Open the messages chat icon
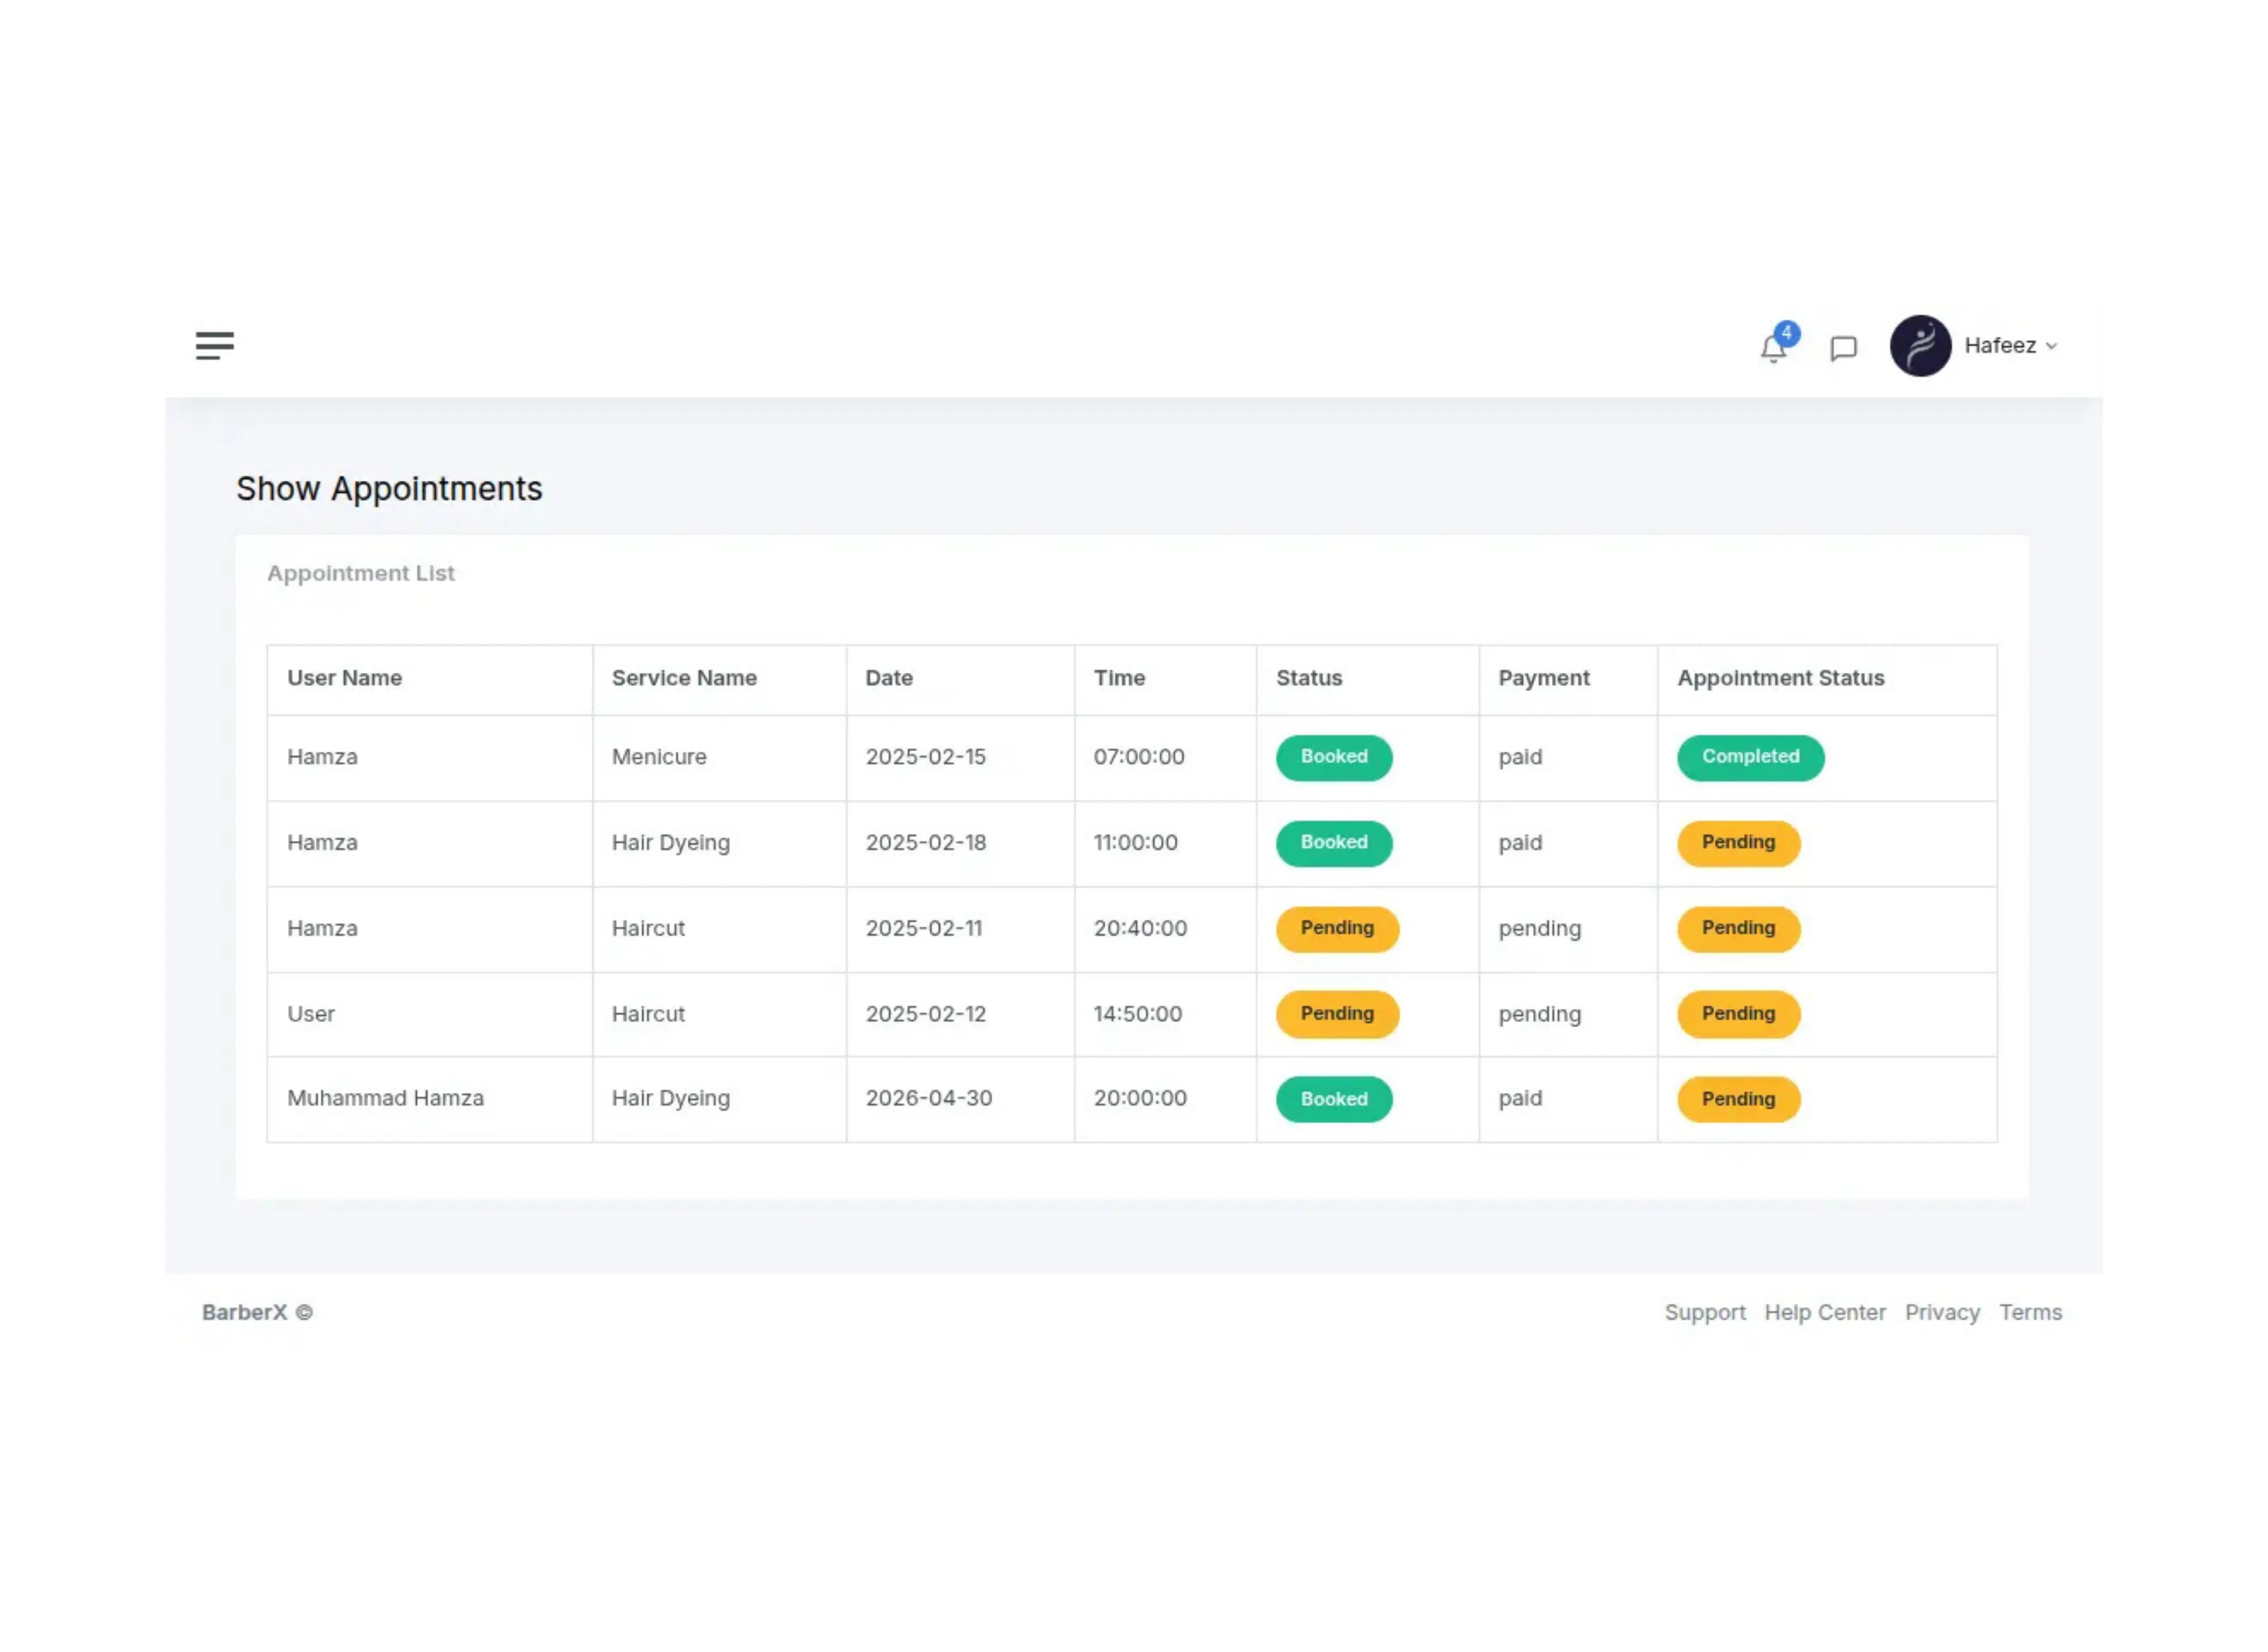 [x=1844, y=348]
